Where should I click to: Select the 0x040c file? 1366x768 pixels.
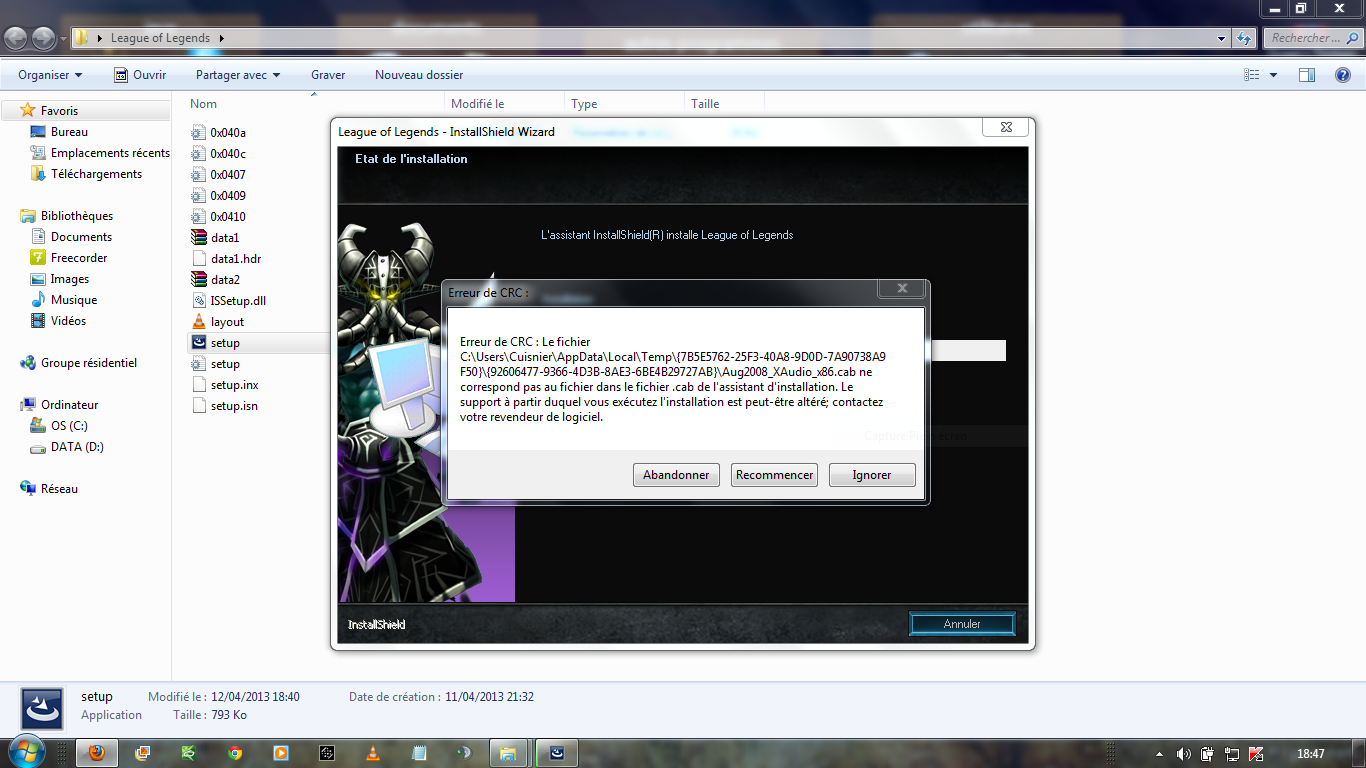pos(228,154)
